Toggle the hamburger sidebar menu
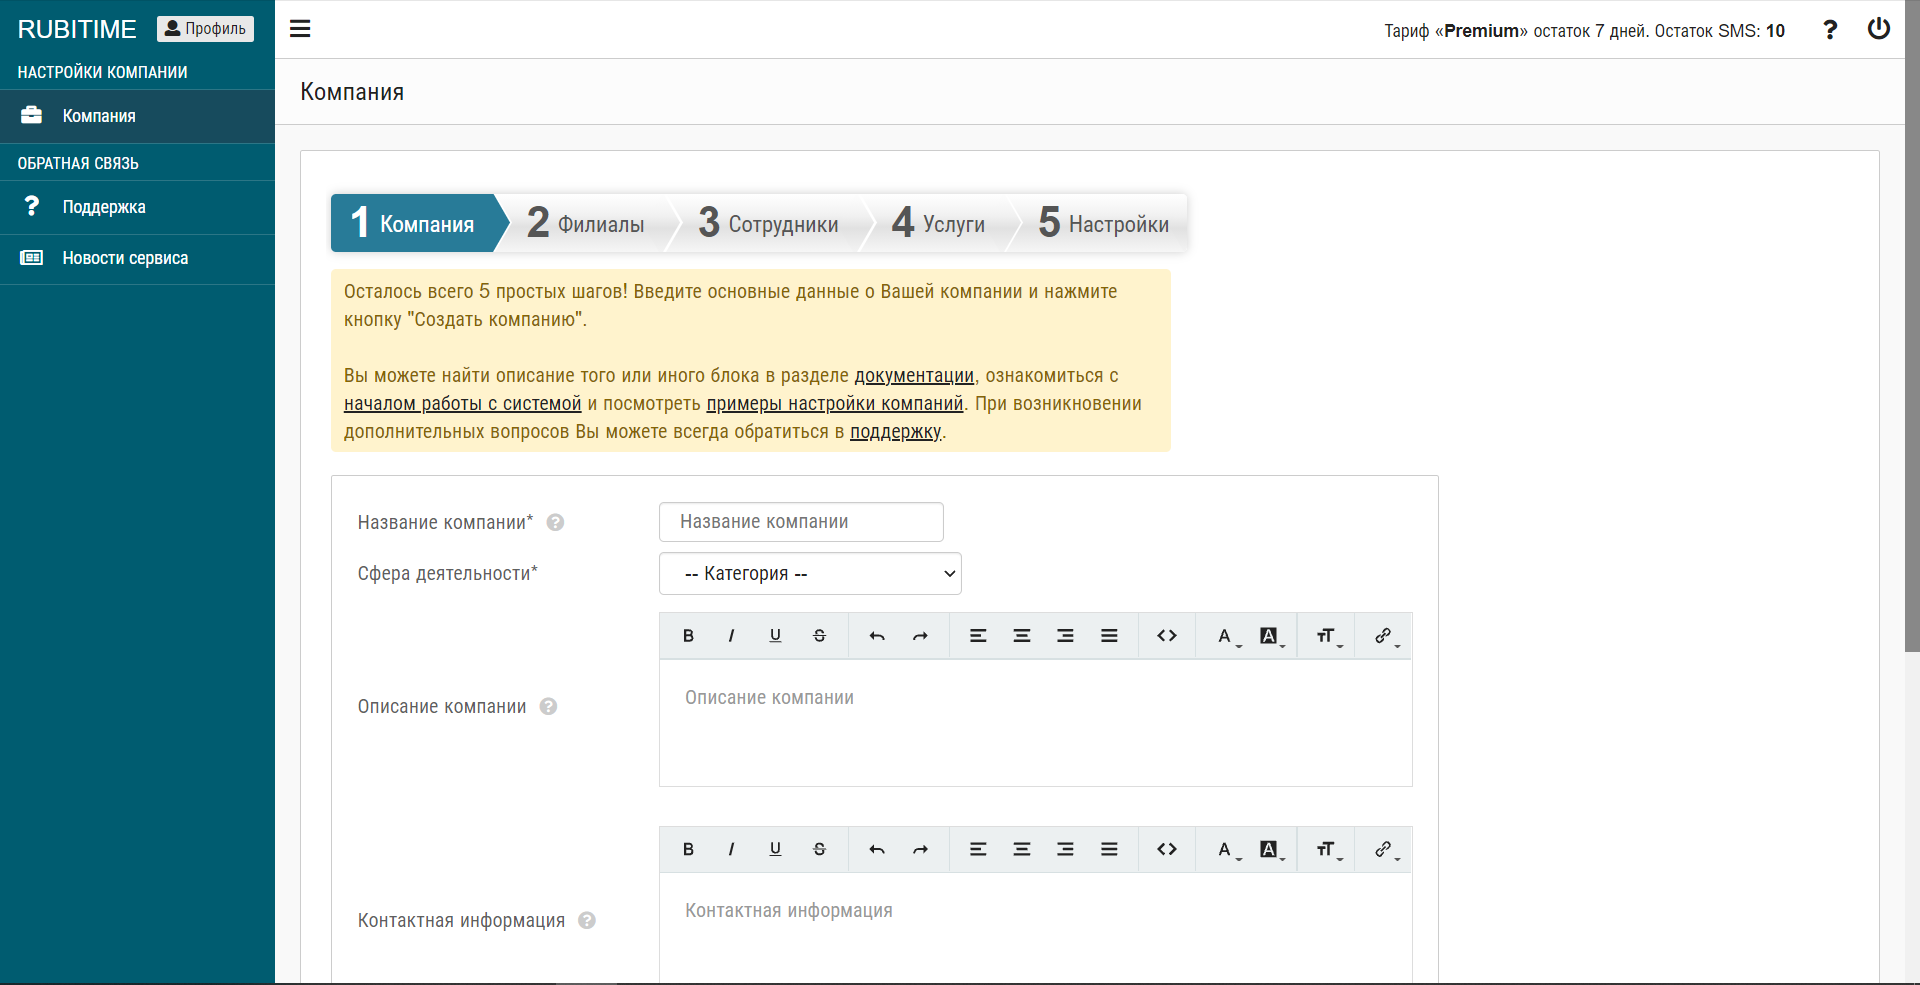1920x985 pixels. pos(300,29)
